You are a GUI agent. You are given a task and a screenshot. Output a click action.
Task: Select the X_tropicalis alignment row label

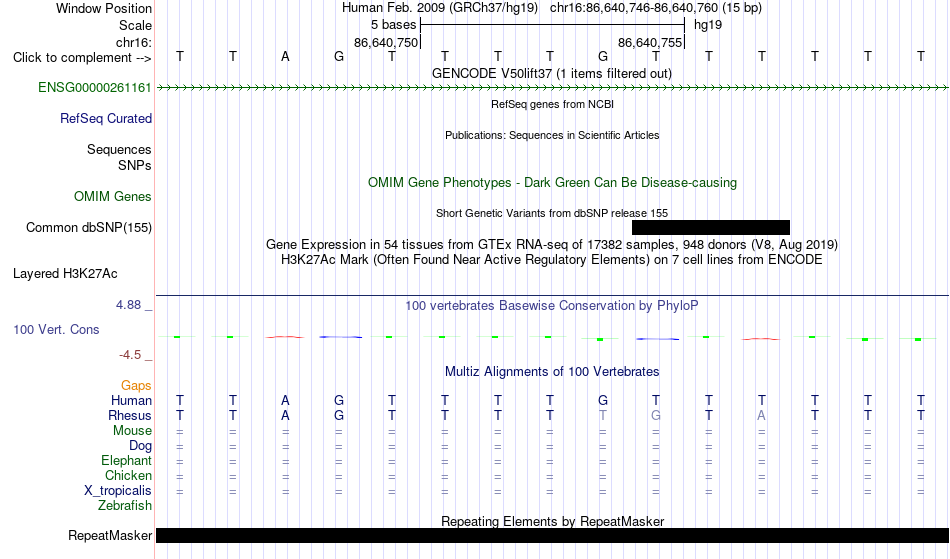(x=118, y=491)
